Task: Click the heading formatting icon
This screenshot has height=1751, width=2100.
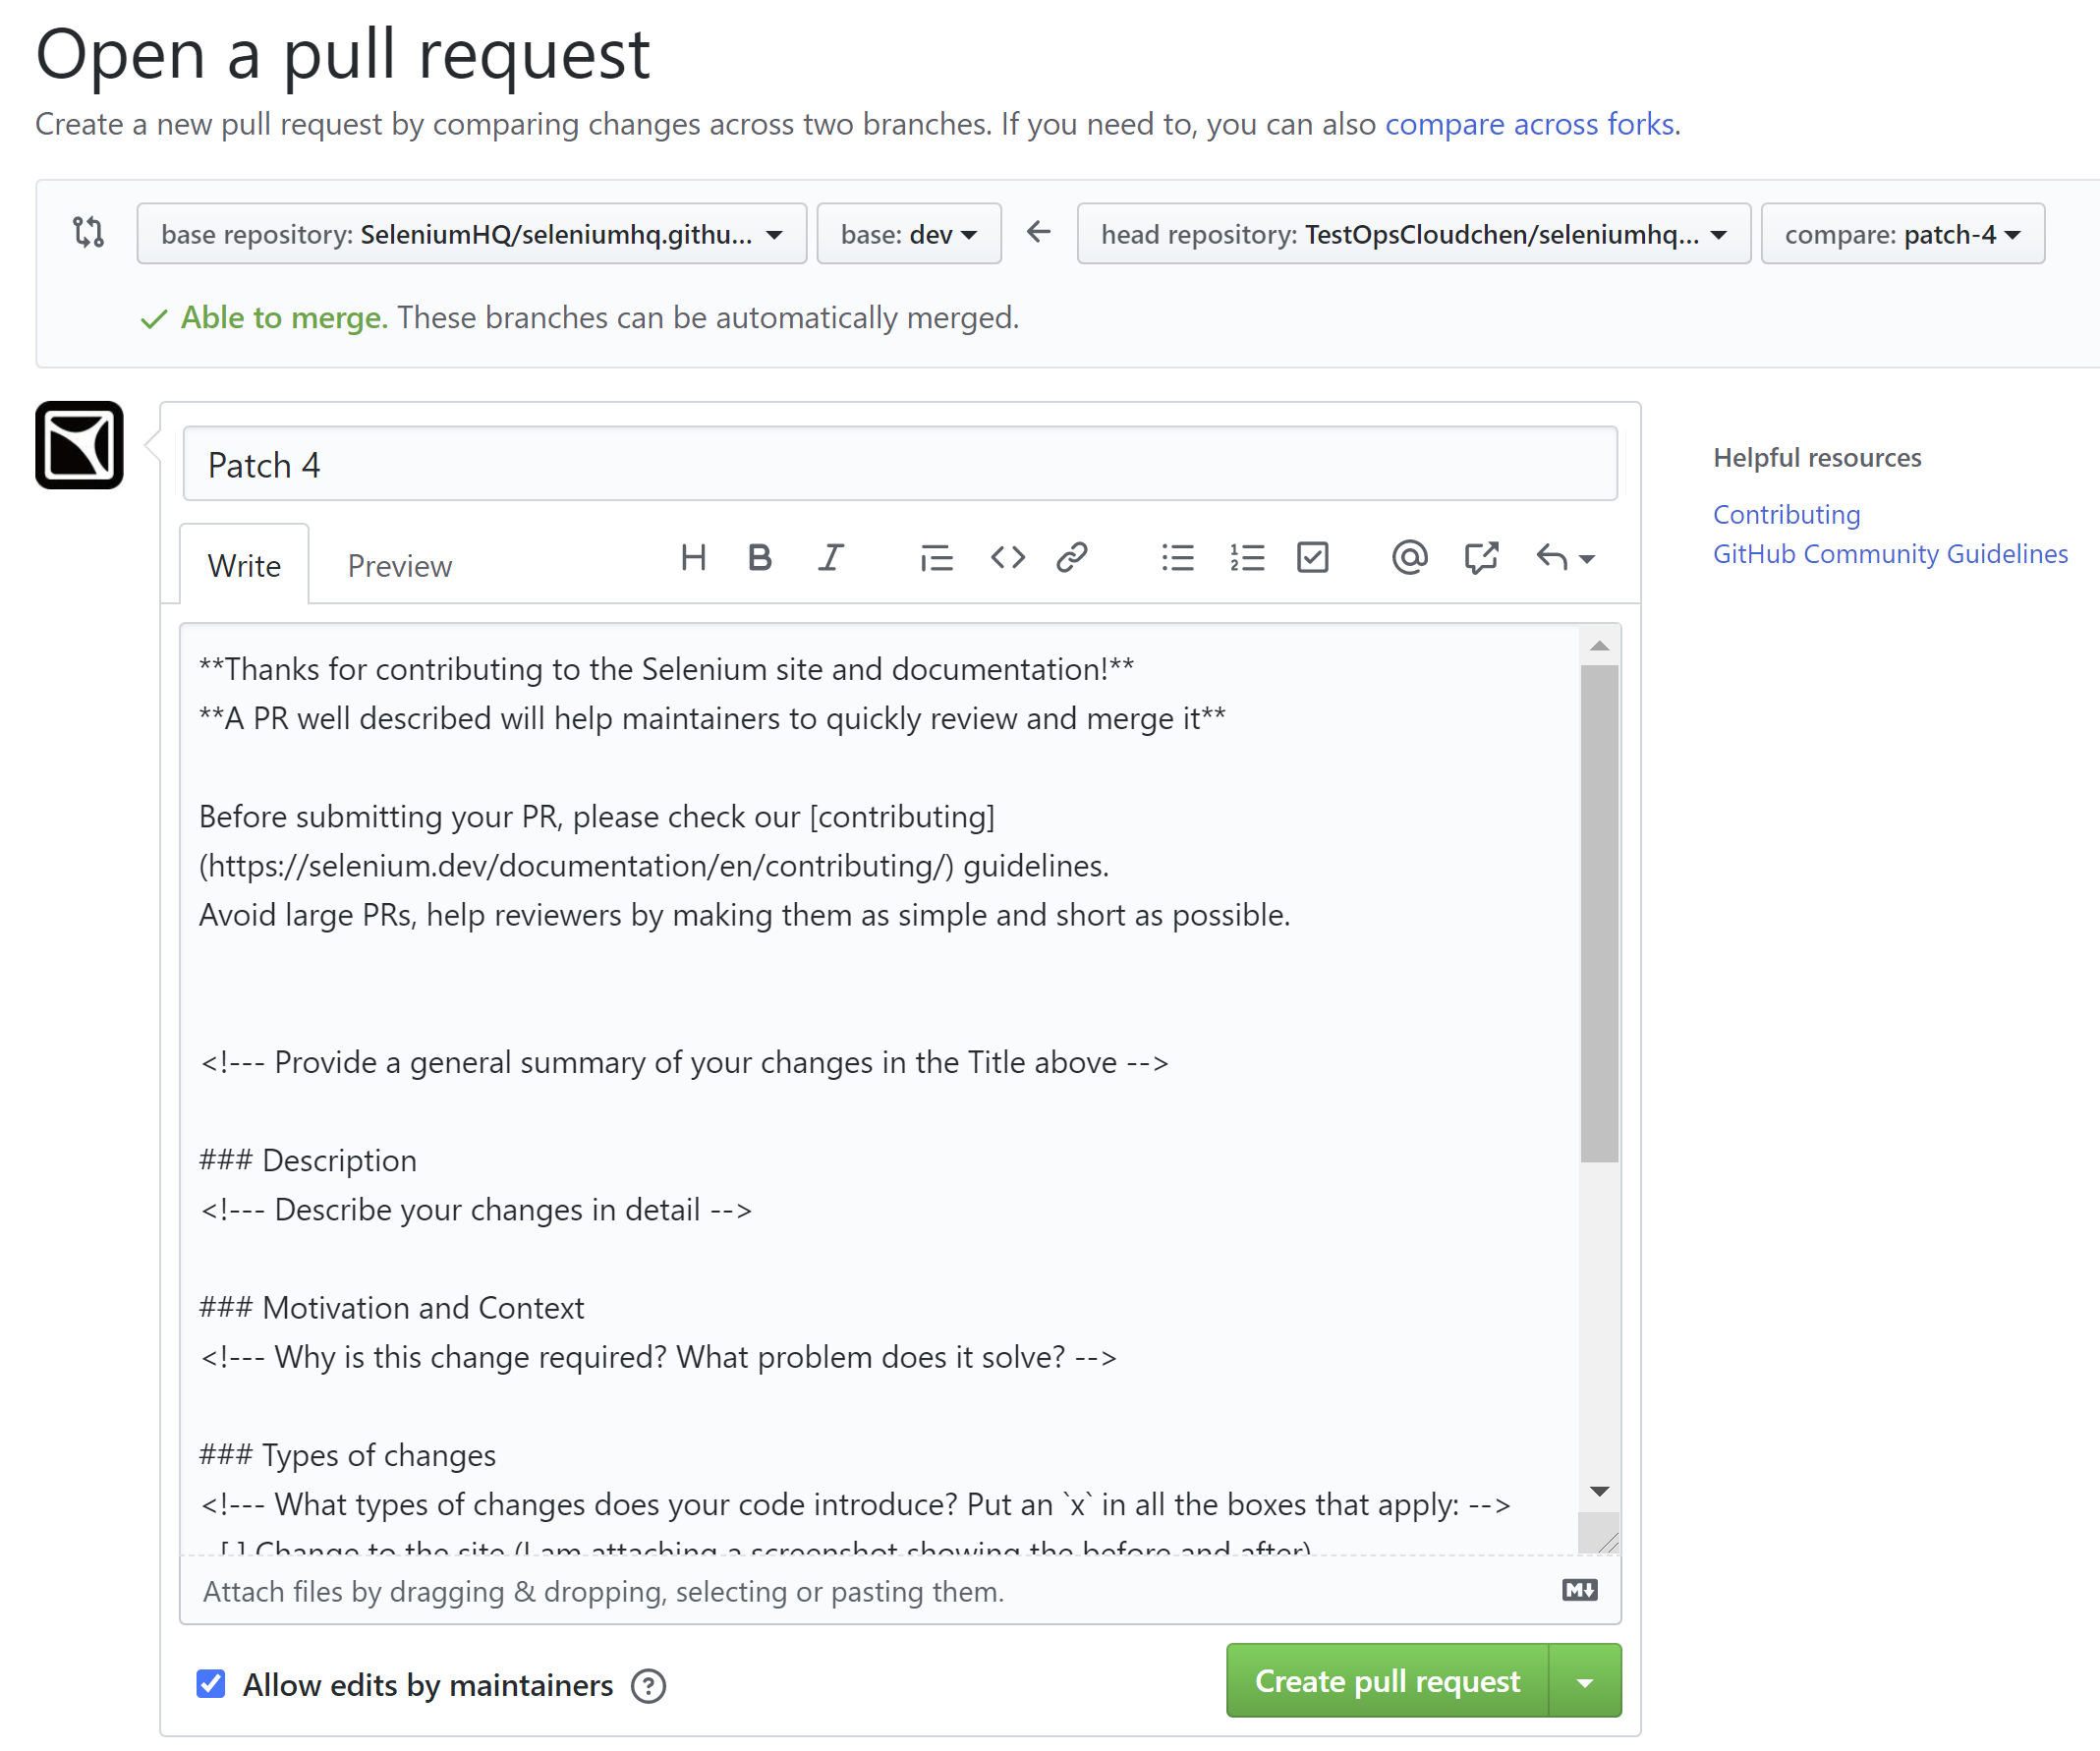Action: pos(693,557)
